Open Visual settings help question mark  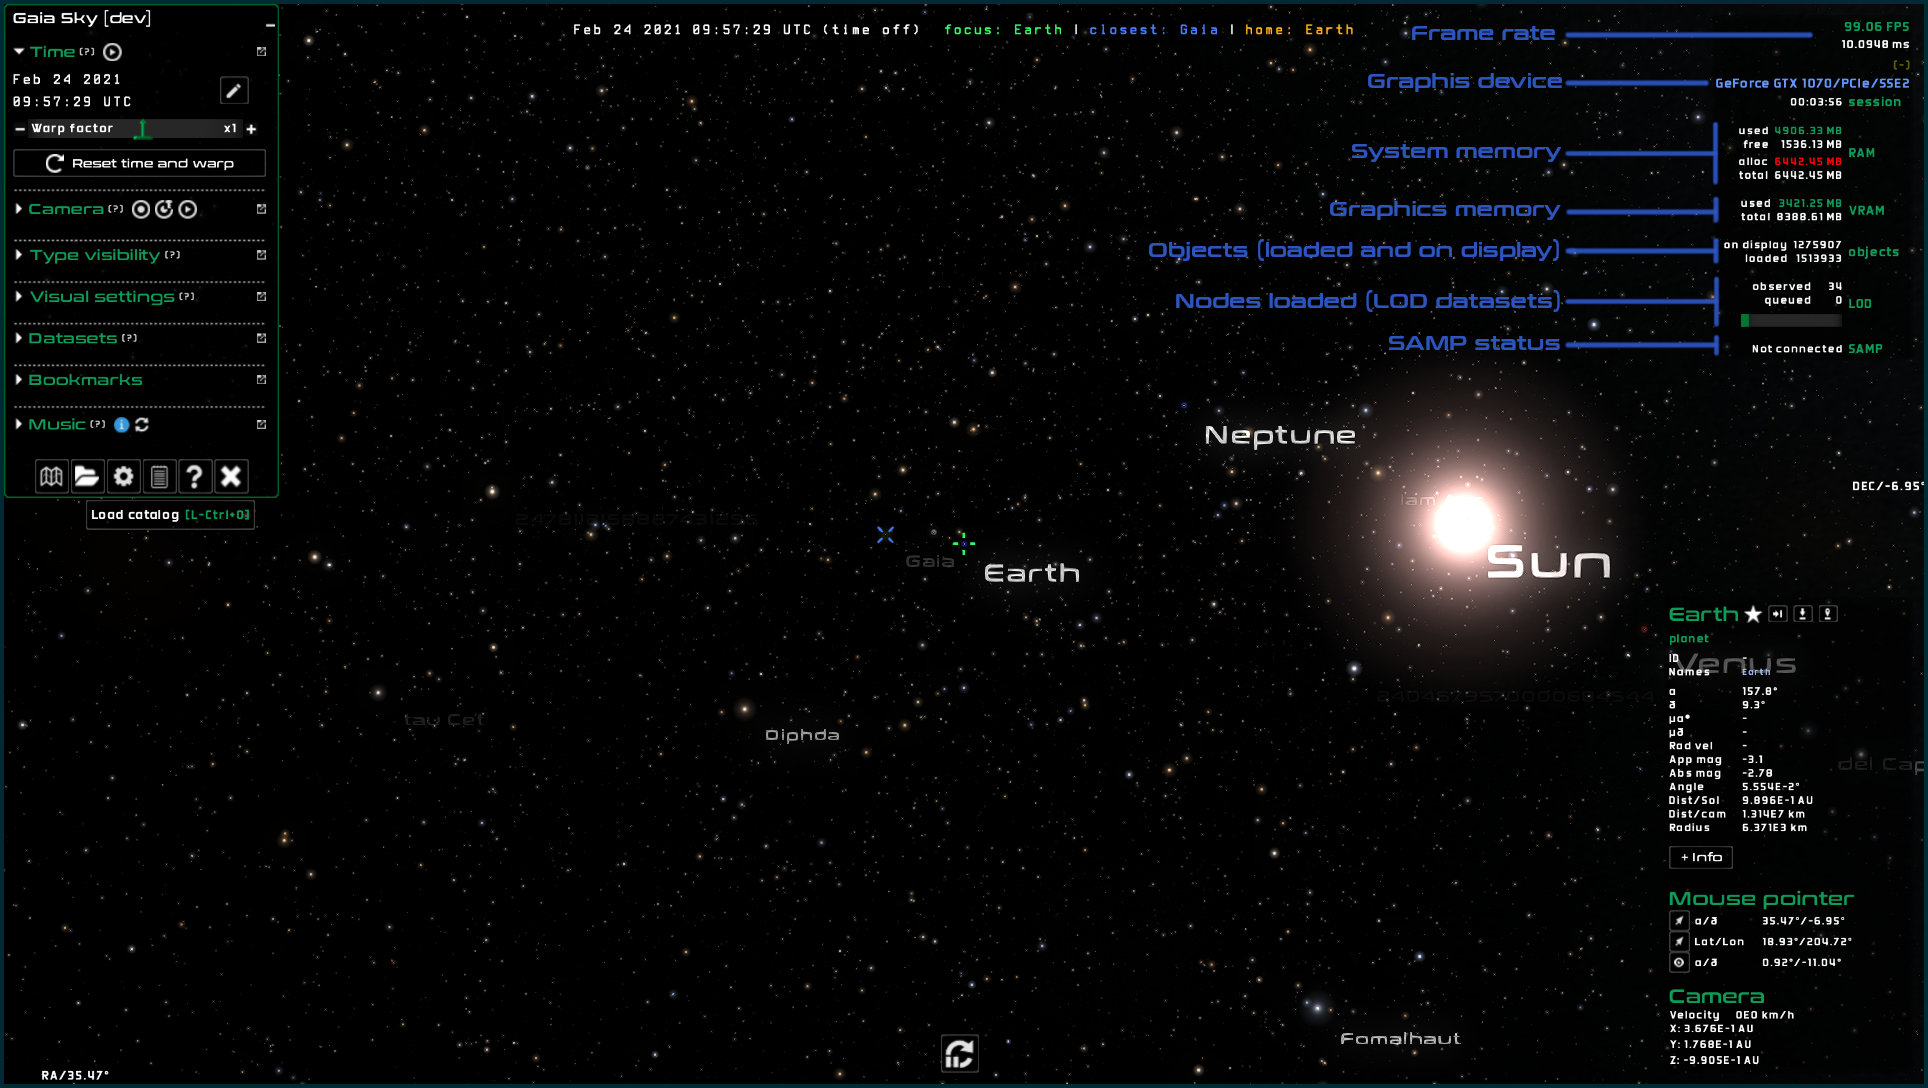tap(187, 296)
